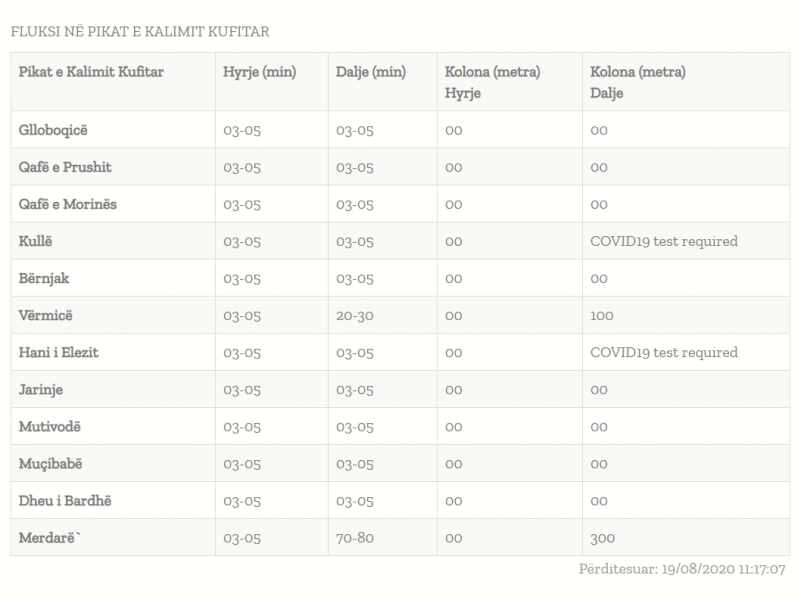Click 'COVID19 test required' in the Kullë row
The image size is (801, 600).
click(x=664, y=241)
